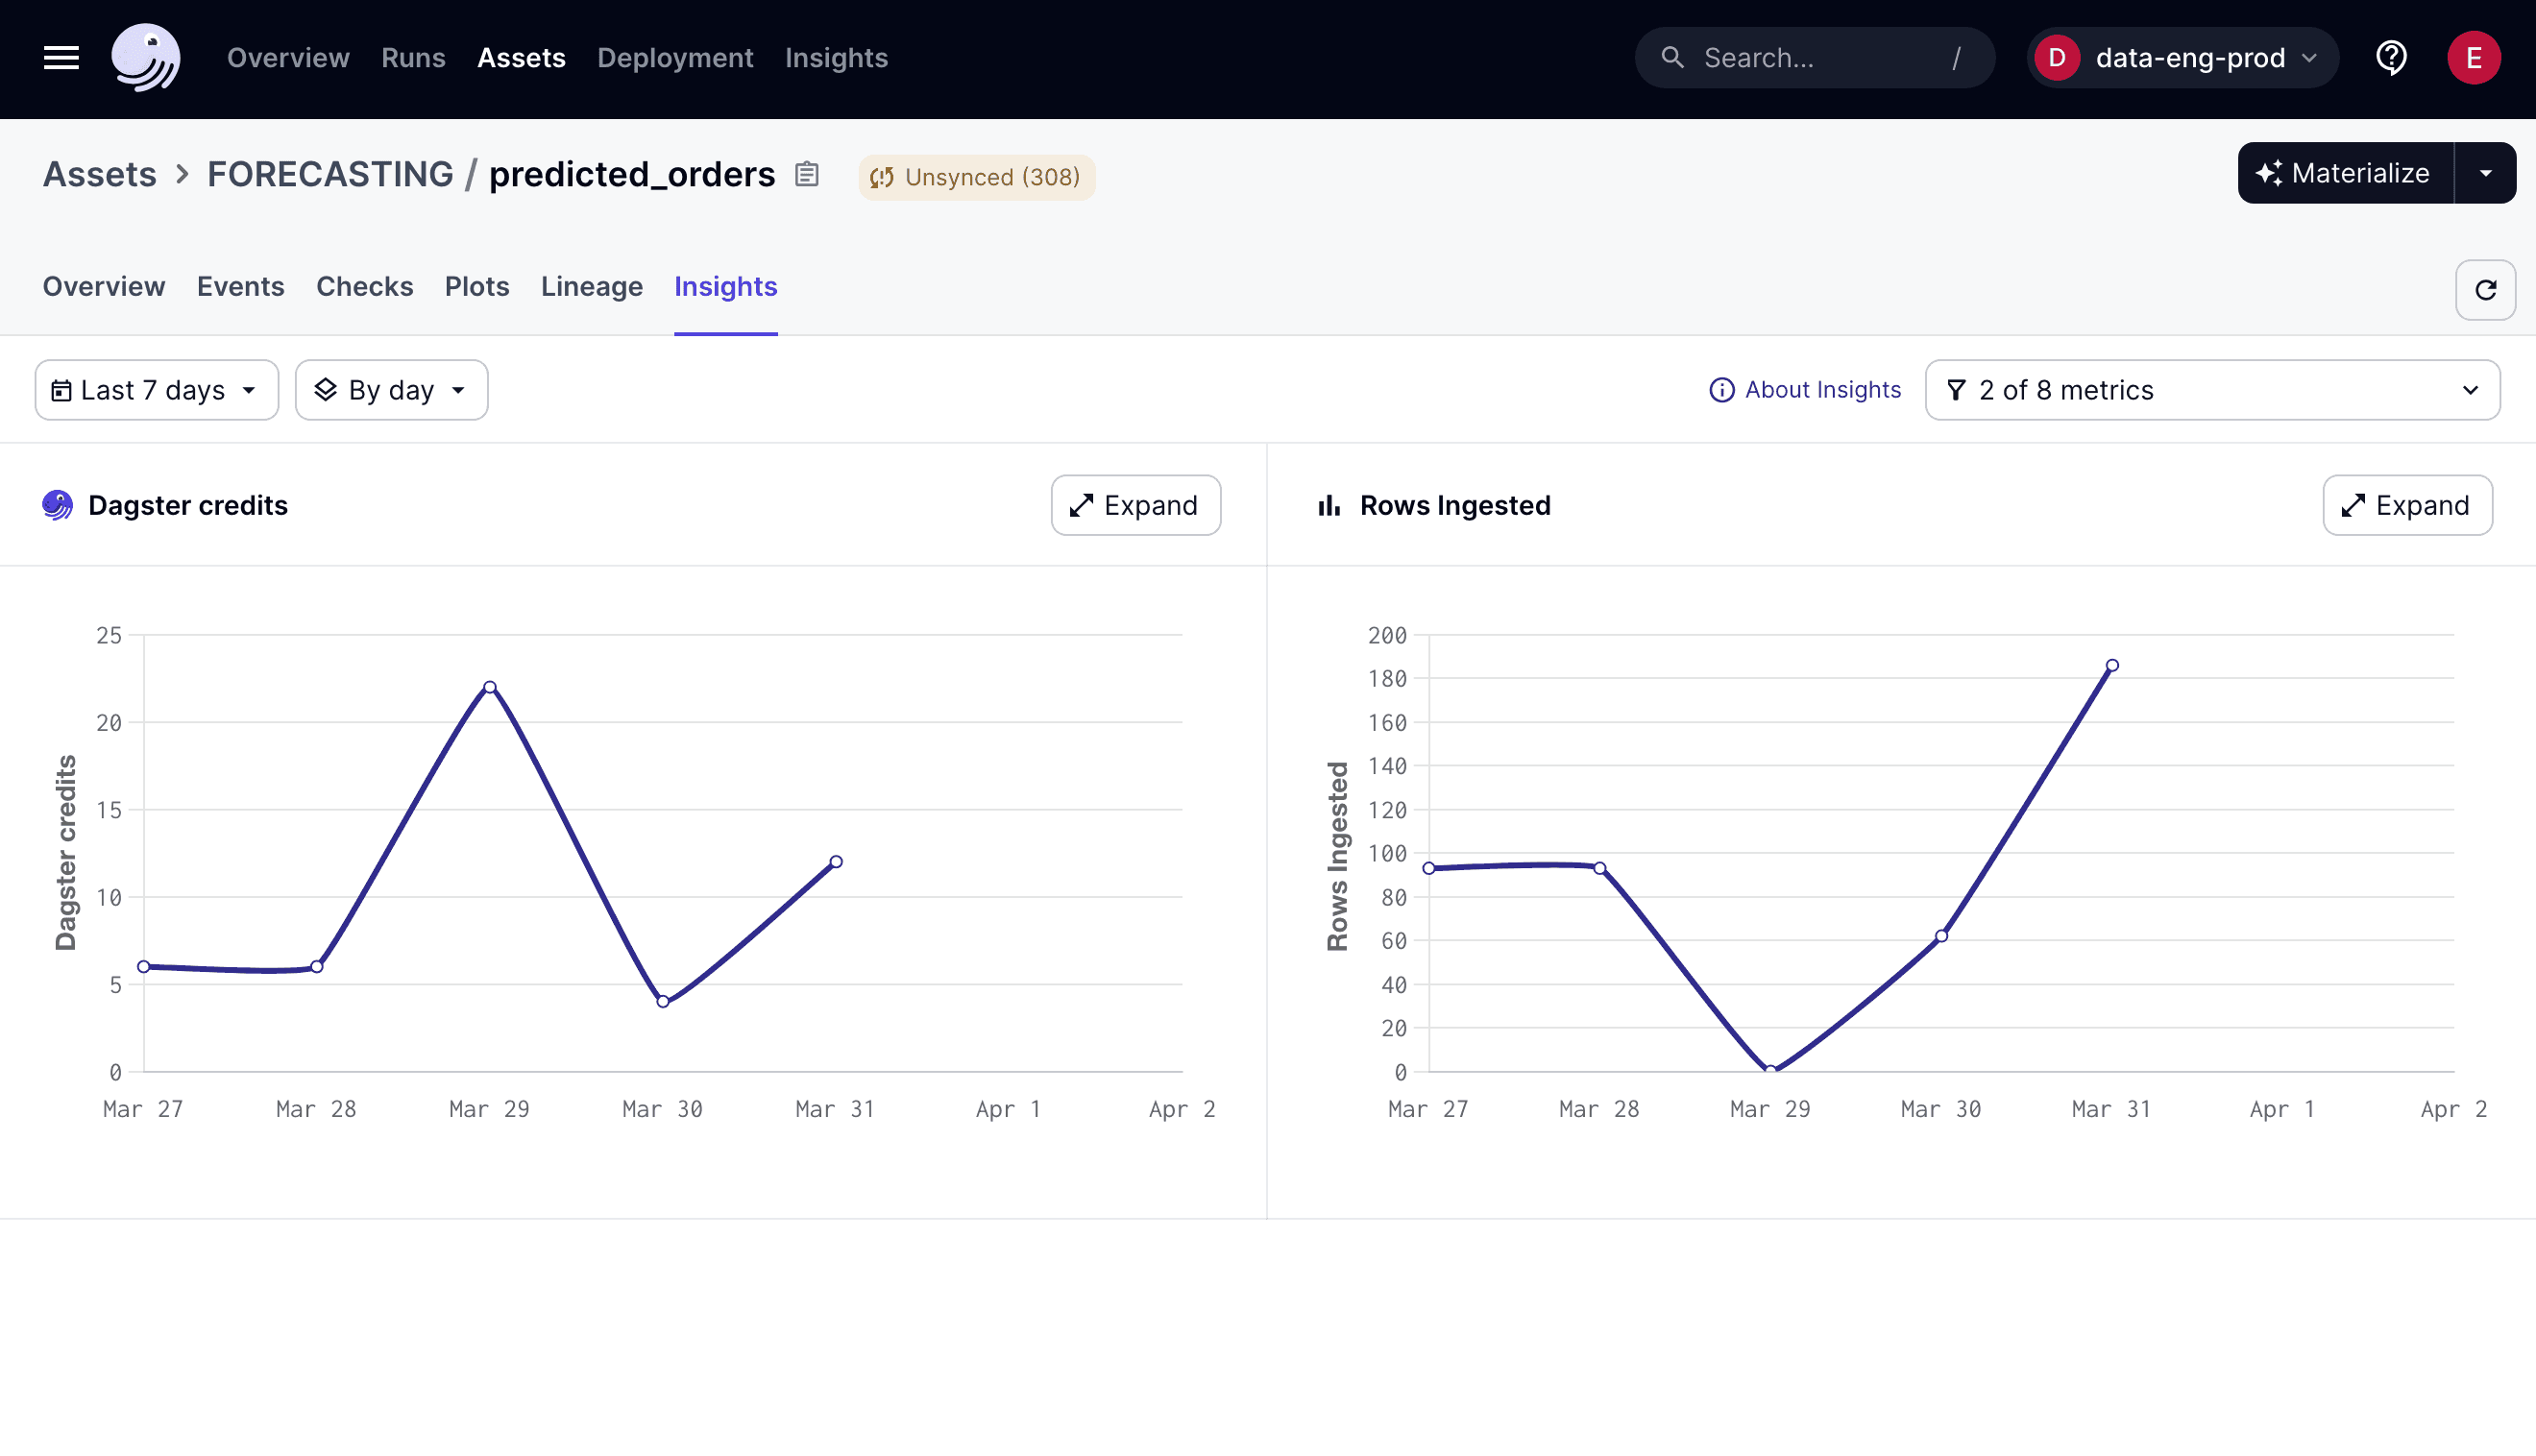Refresh the Insights data with reload icon
The width and height of the screenshot is (2536, 1456).
click(2486, 290)
